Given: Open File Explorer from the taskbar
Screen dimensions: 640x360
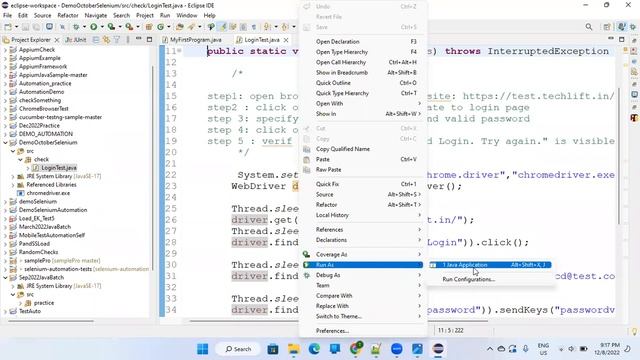Looking at the screenshot, I should [x=293, y=349].
